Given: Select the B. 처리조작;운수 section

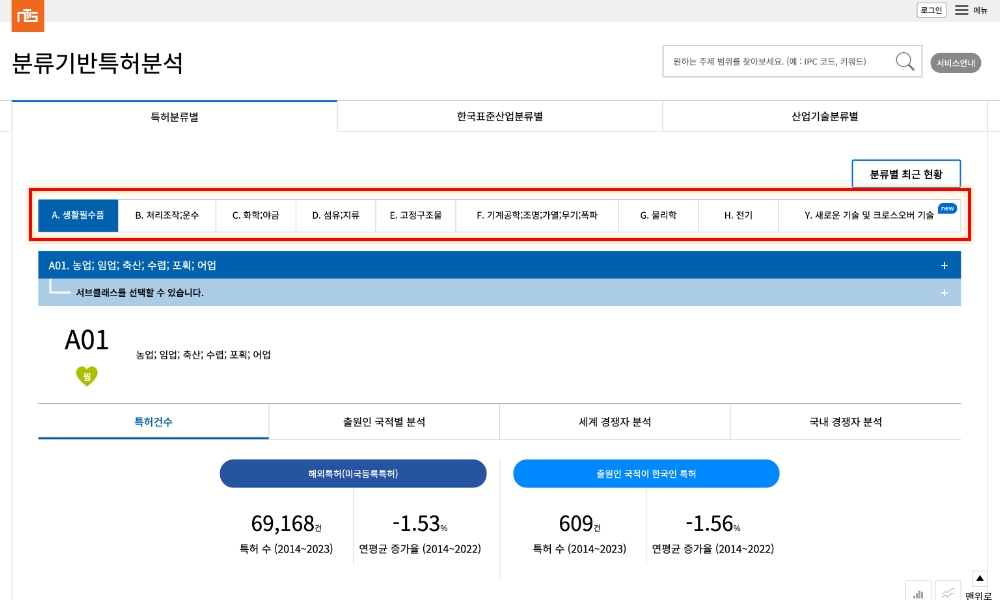Looking at the screenshot, I should click(x=166, y=216).
